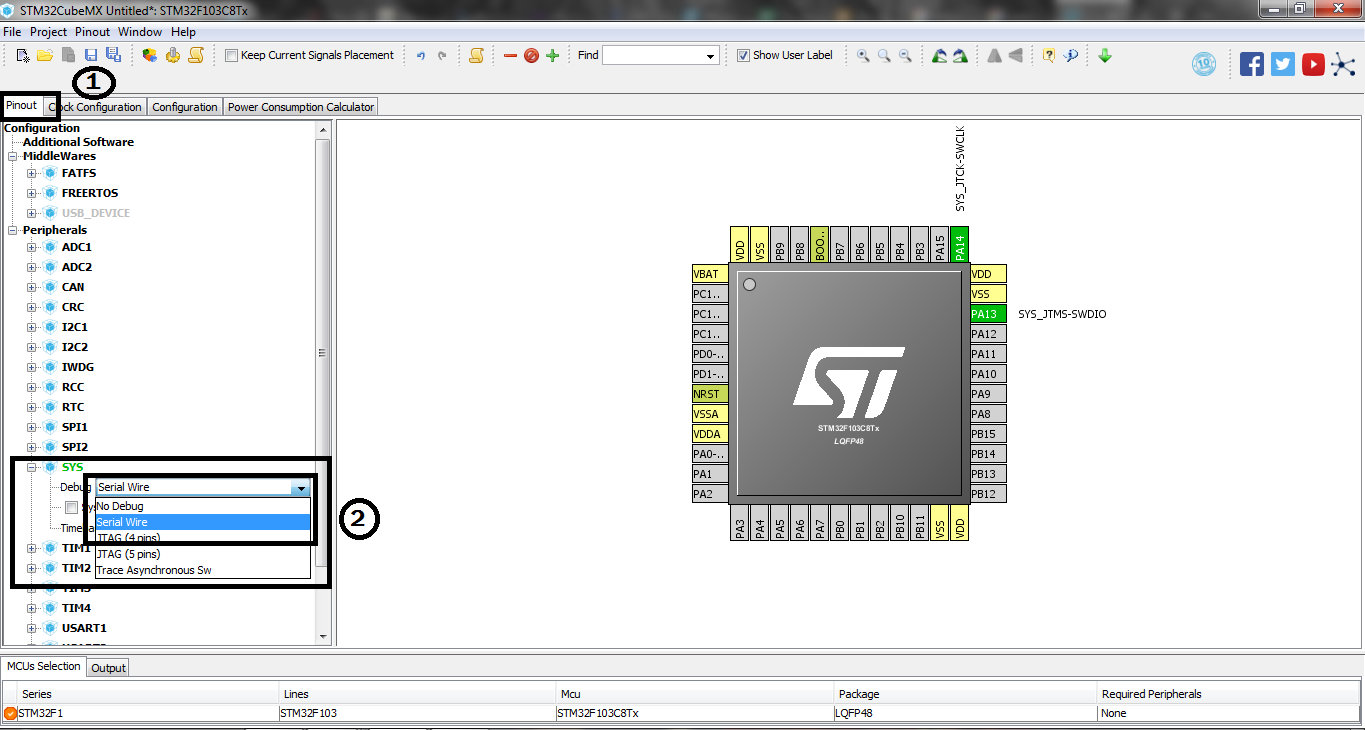
Task: Expand the FREERTOS middleware node
Action: [x=31, y=192]
